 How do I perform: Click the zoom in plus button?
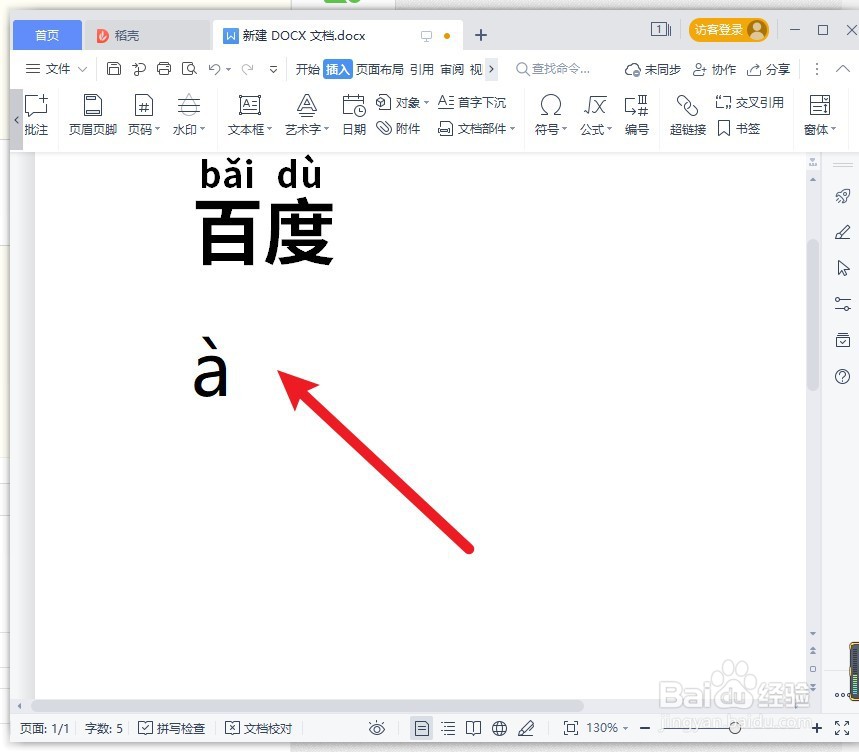(816, 728)
